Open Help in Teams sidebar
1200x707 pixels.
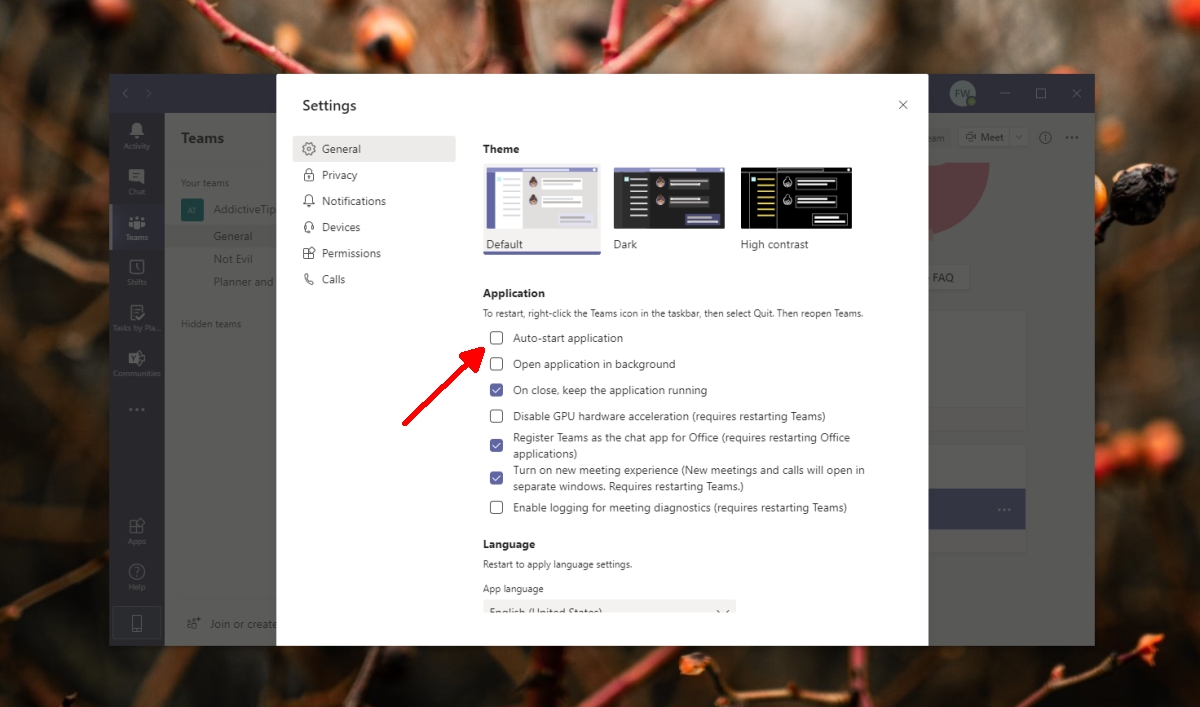pos(137,576)
